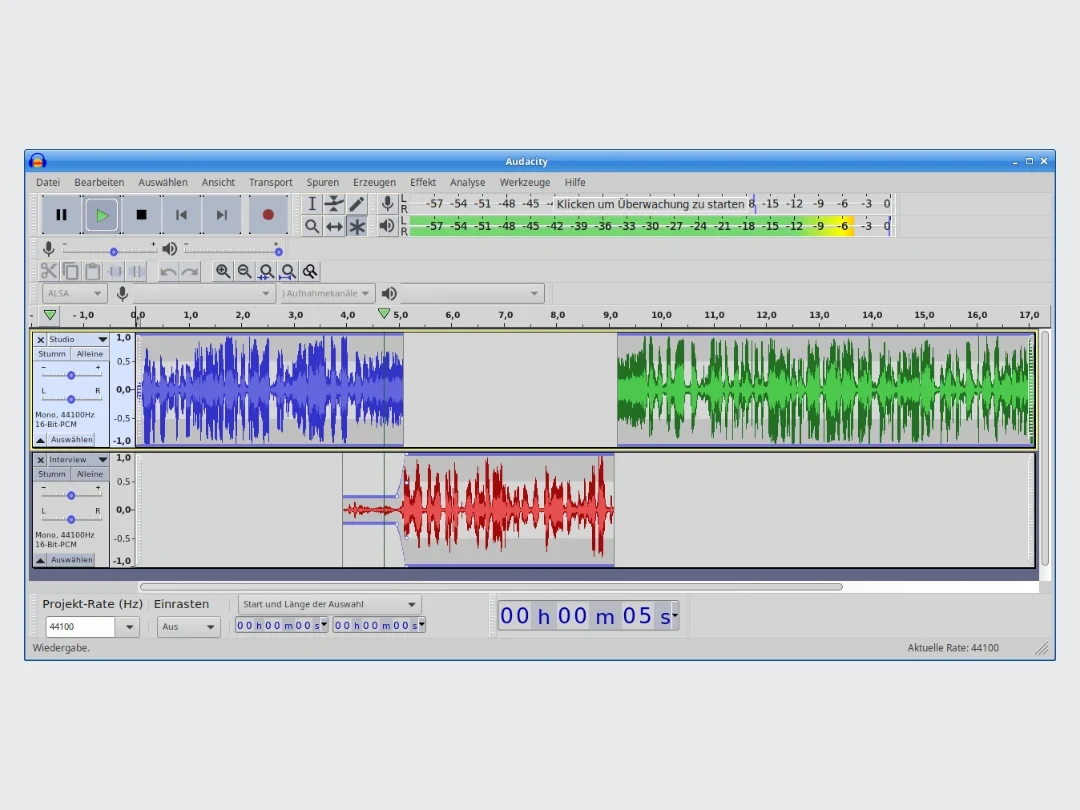Click the Interview track pan slider

click(x=71, y=519)
